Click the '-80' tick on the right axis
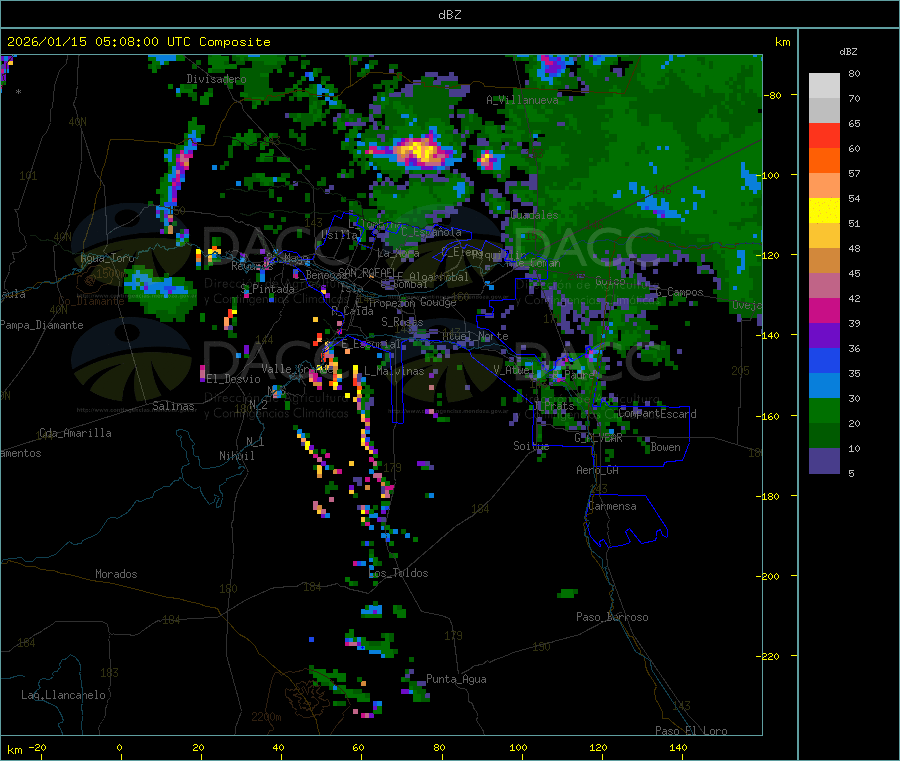Viewport: 900px width, 761px height. (x=773, y=95)
